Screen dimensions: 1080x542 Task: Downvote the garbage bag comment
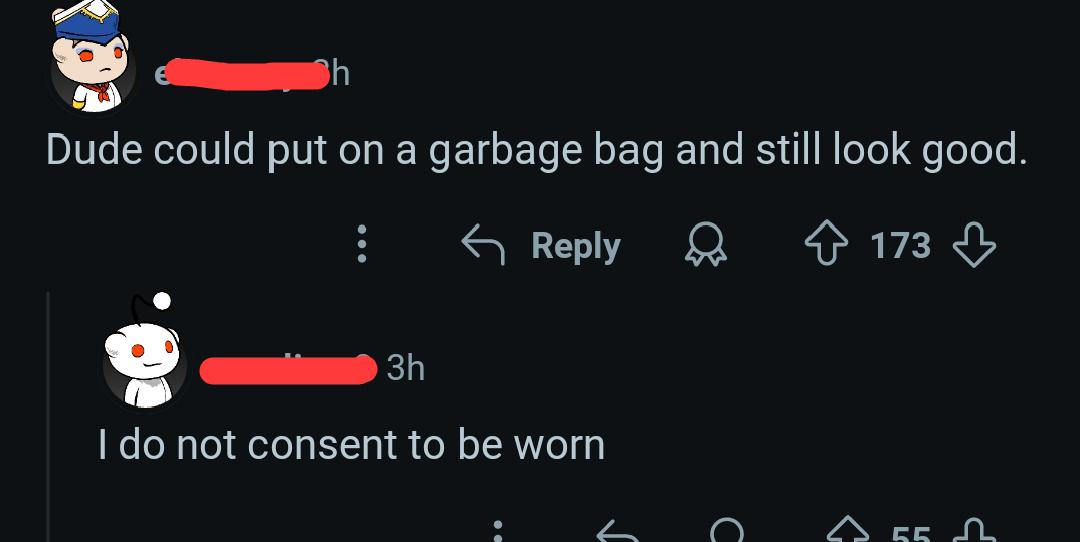click(974, 245)
